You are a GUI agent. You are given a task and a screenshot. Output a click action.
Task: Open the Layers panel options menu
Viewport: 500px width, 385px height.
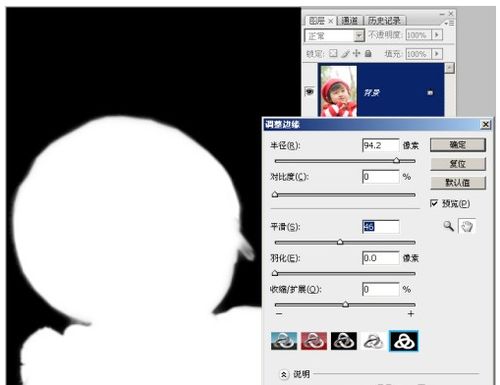pos(449,23)
